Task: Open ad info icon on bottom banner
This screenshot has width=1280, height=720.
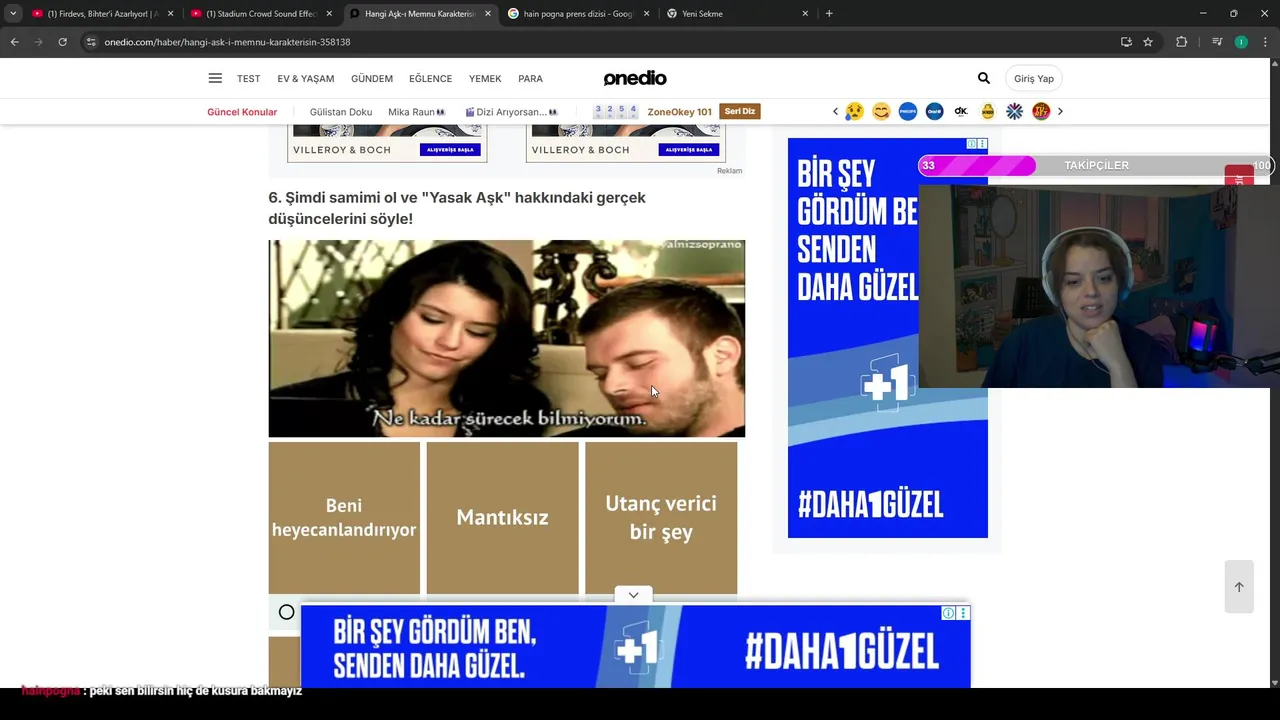Action: point(948,613)
